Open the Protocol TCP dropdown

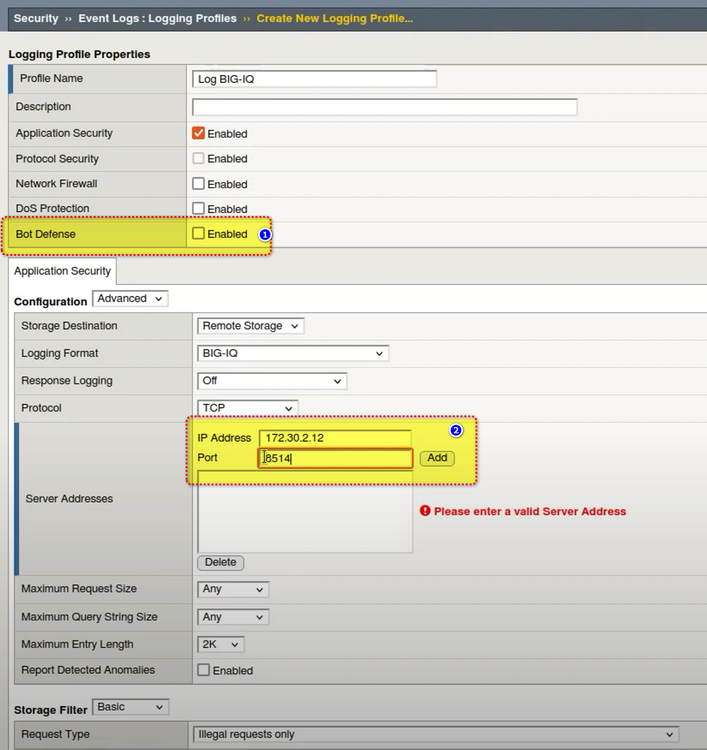pos(248,408)
